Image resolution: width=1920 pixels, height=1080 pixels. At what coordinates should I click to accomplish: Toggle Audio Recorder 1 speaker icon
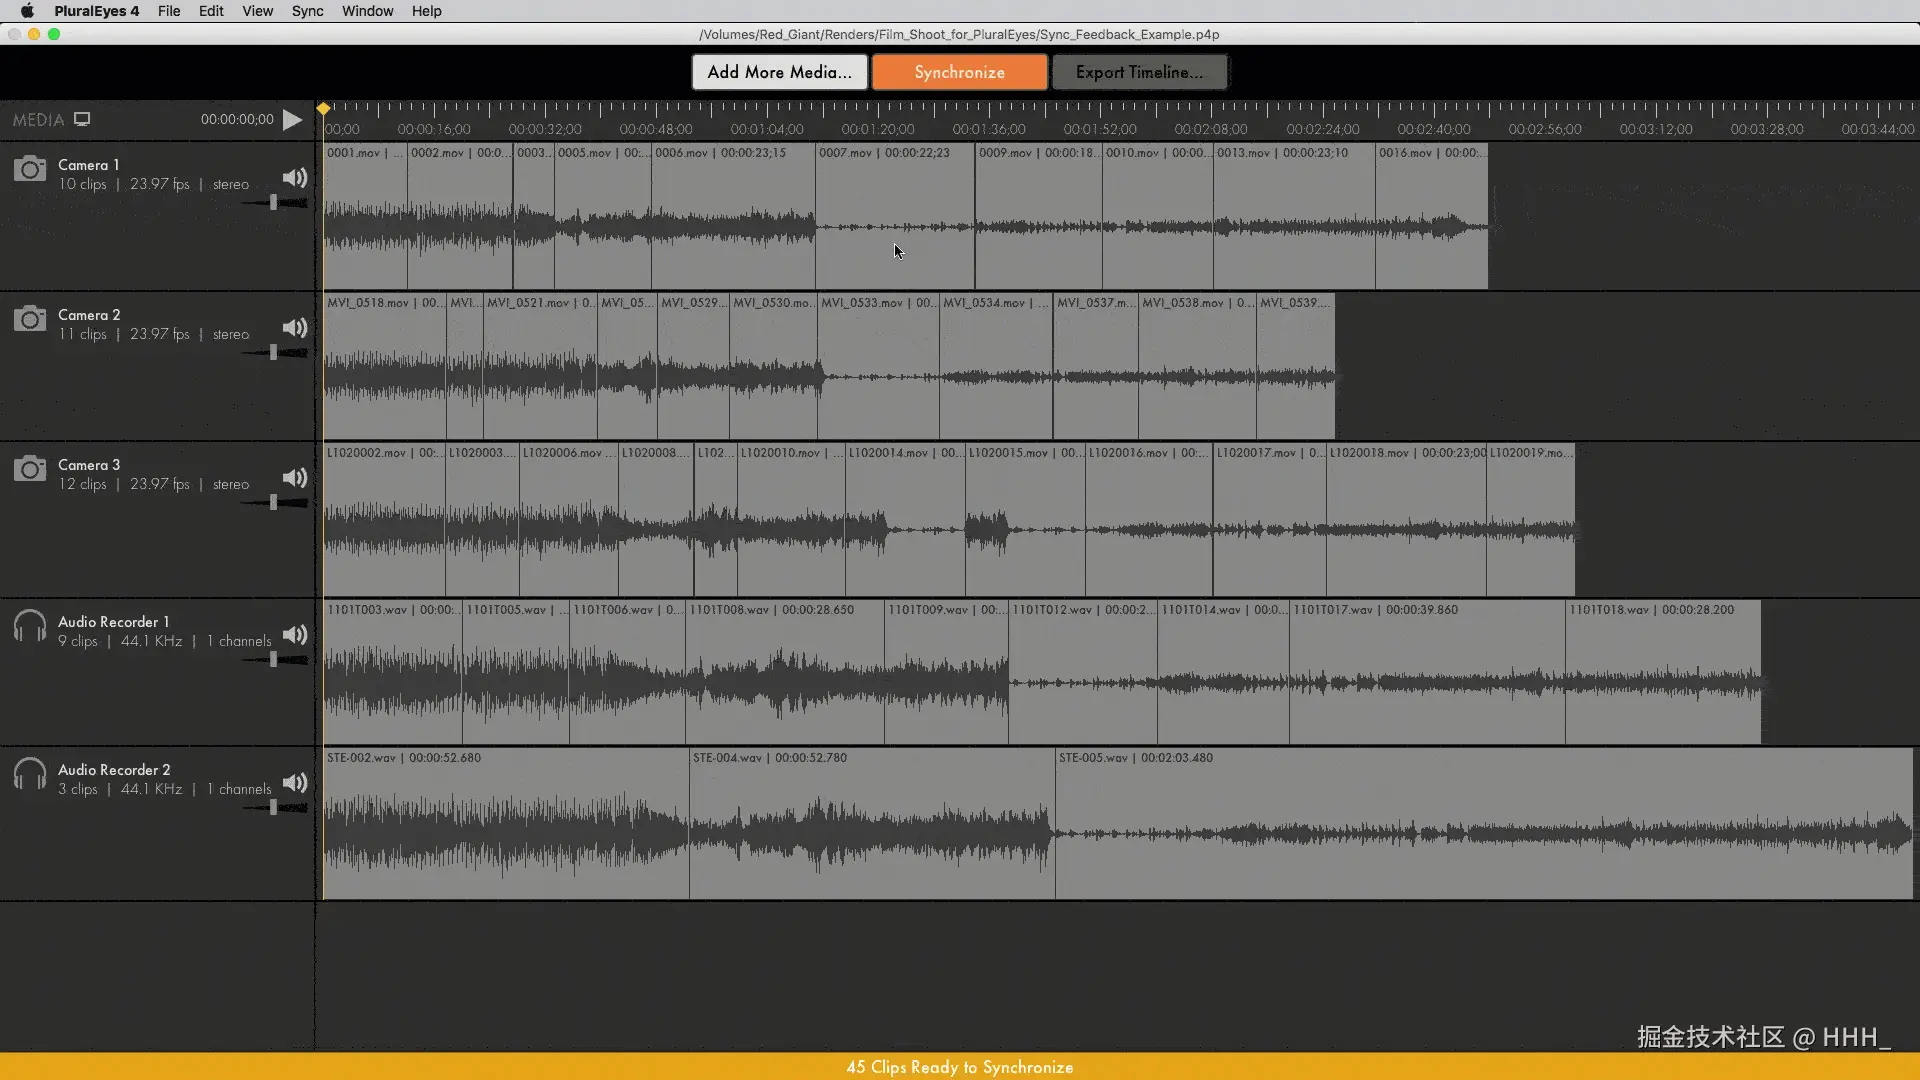click(x=294, y=635)
